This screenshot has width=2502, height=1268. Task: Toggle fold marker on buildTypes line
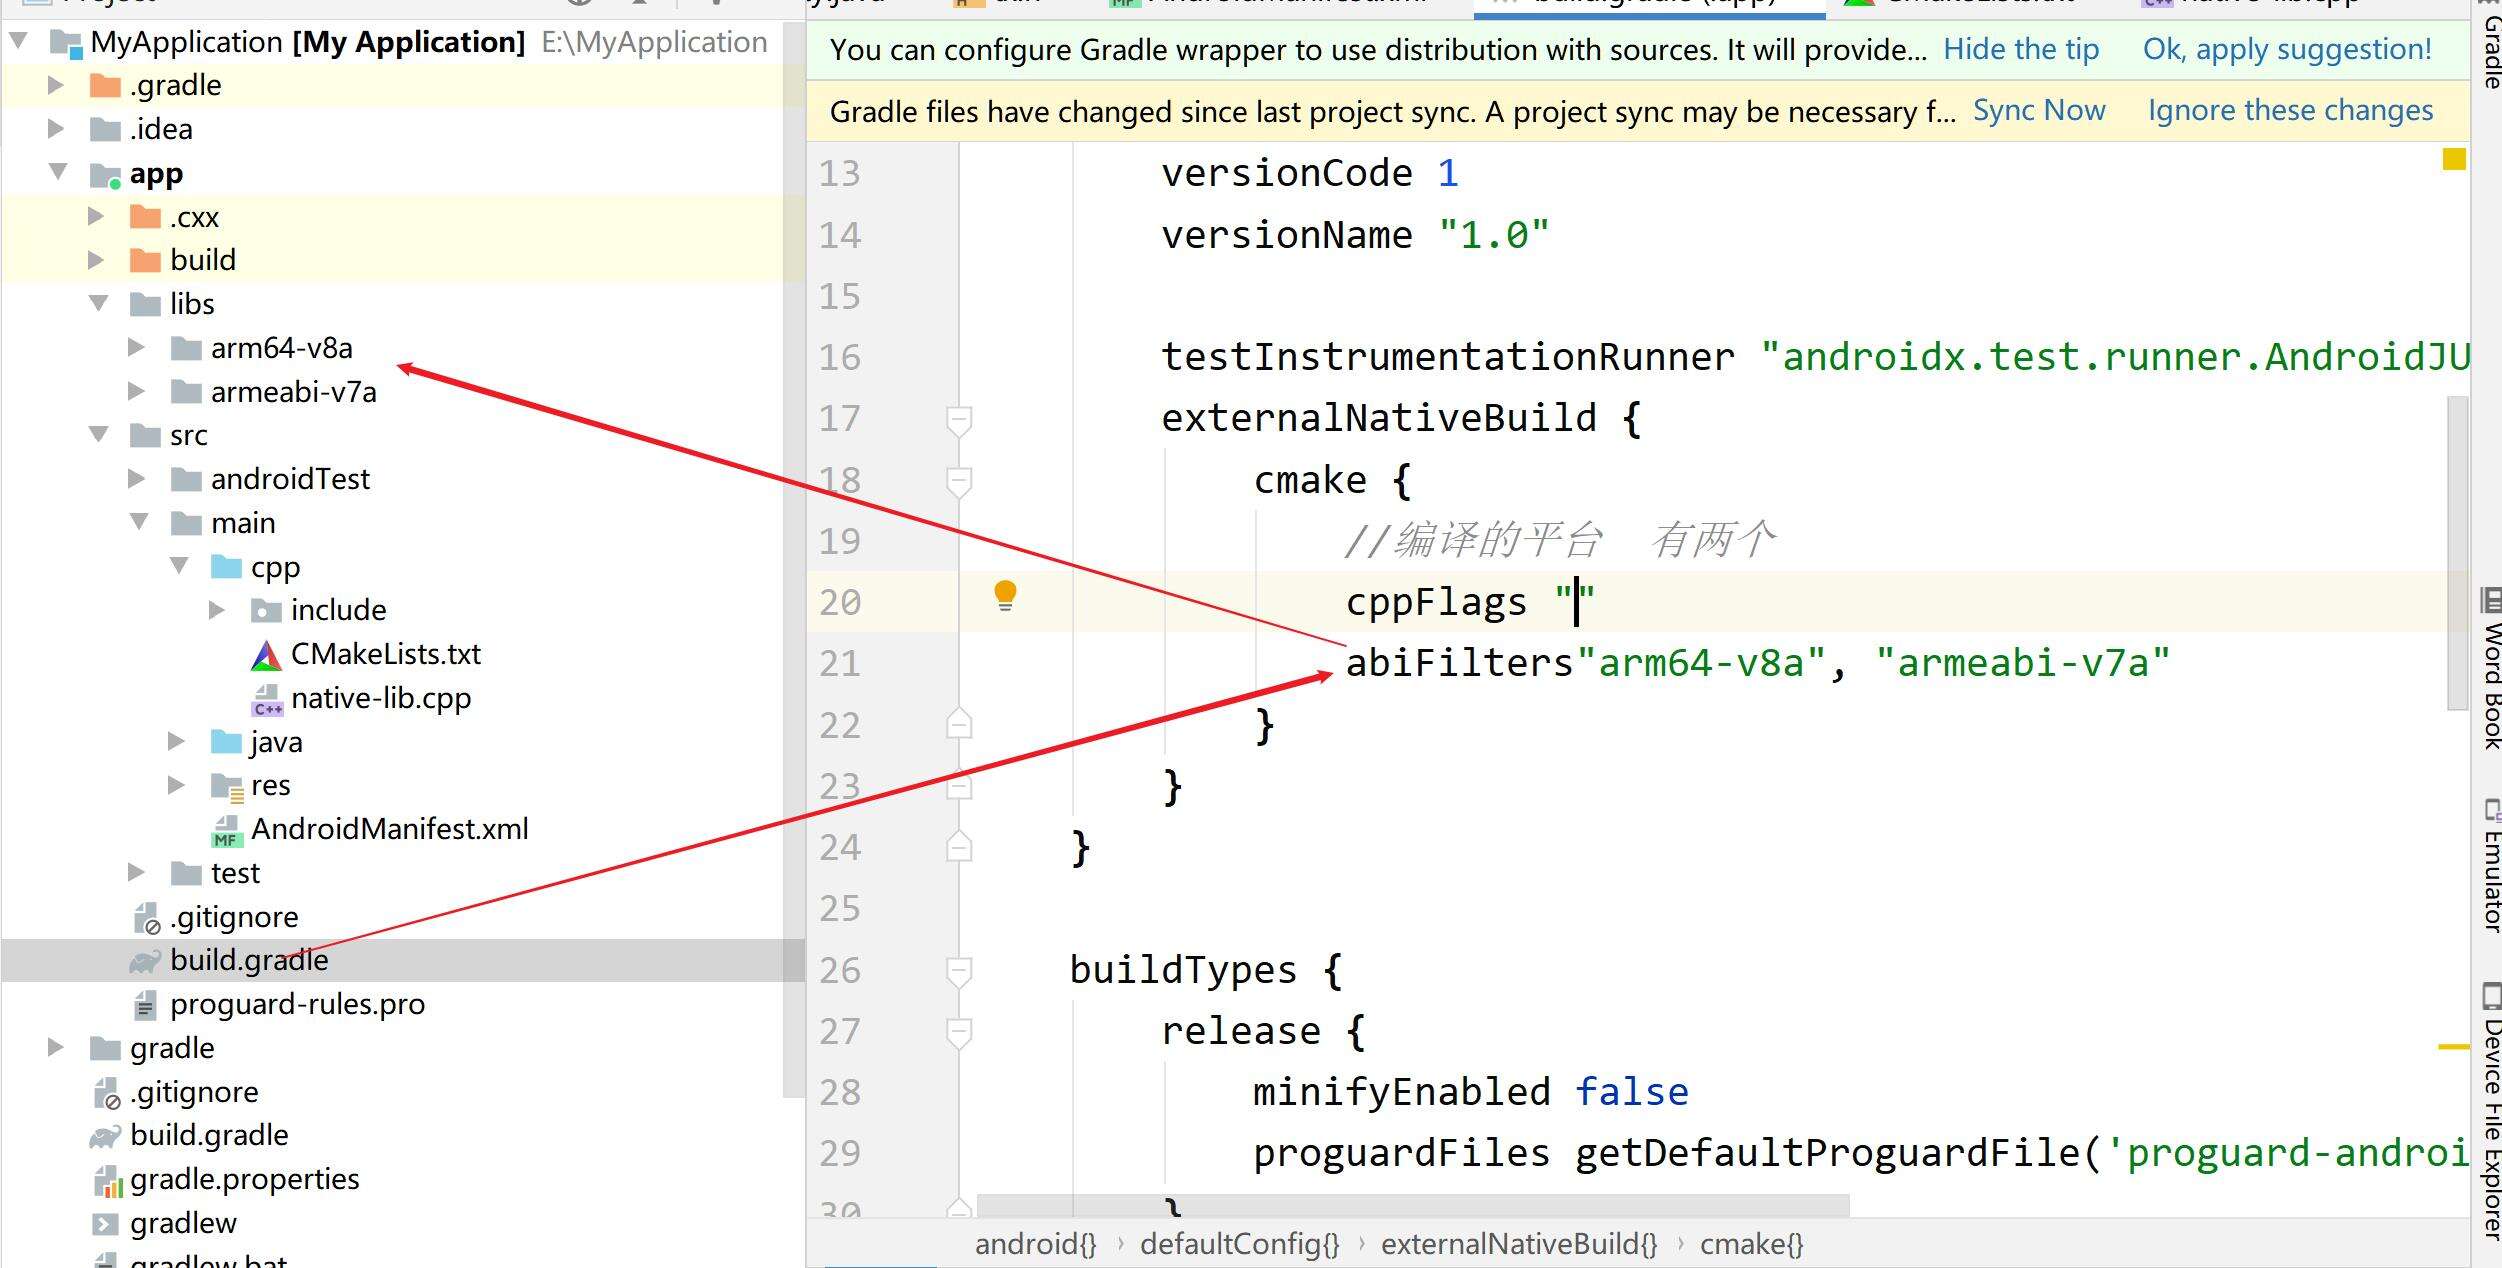958,970
